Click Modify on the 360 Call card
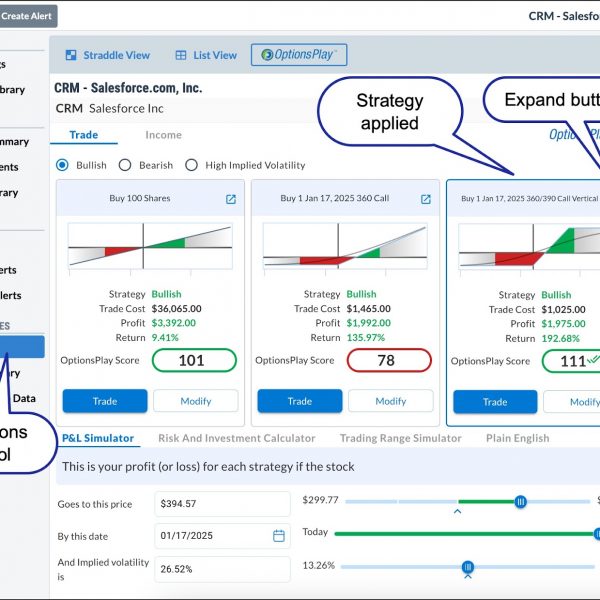Image resolution: width=600 pixels, height=600 pixels. click(391, 401)
